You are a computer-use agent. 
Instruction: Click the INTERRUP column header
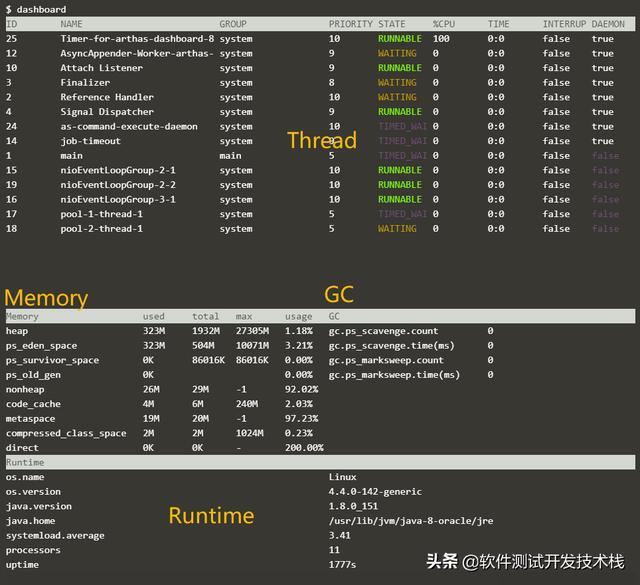[x=564, y=24]
